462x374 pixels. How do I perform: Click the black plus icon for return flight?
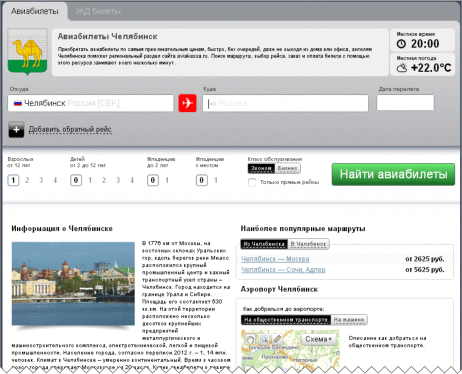[x=16, y=130]
